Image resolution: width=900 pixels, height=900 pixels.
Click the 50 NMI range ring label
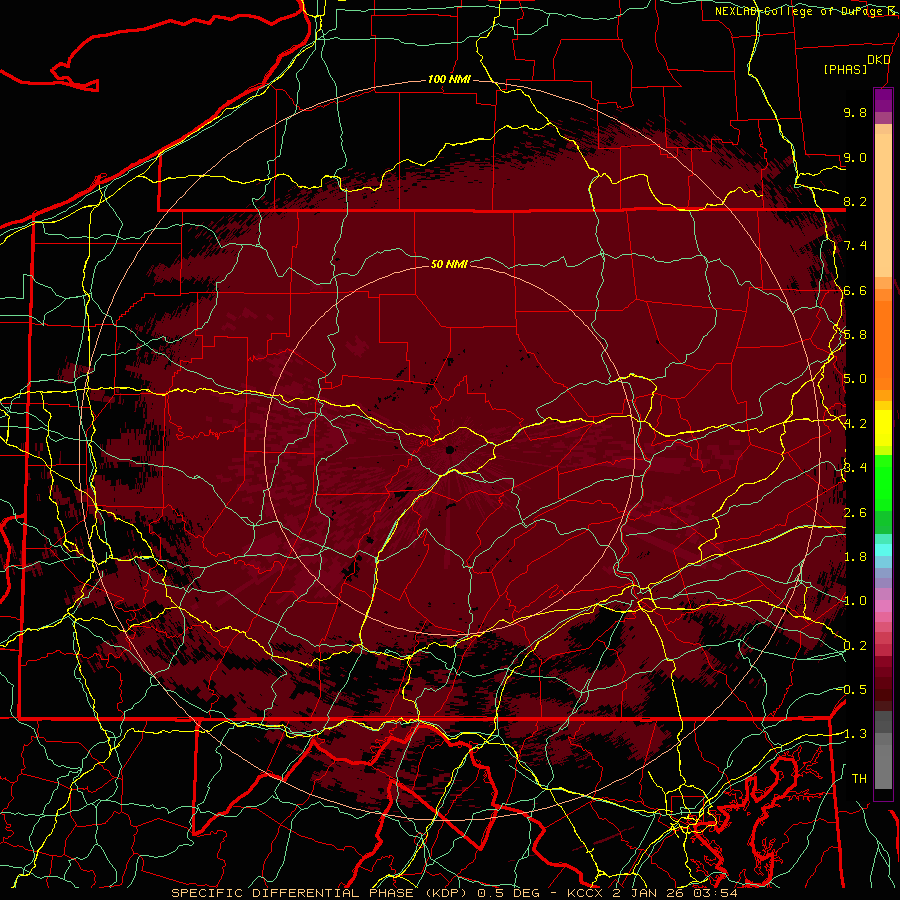pyautogui.click(x=449, y=264)
